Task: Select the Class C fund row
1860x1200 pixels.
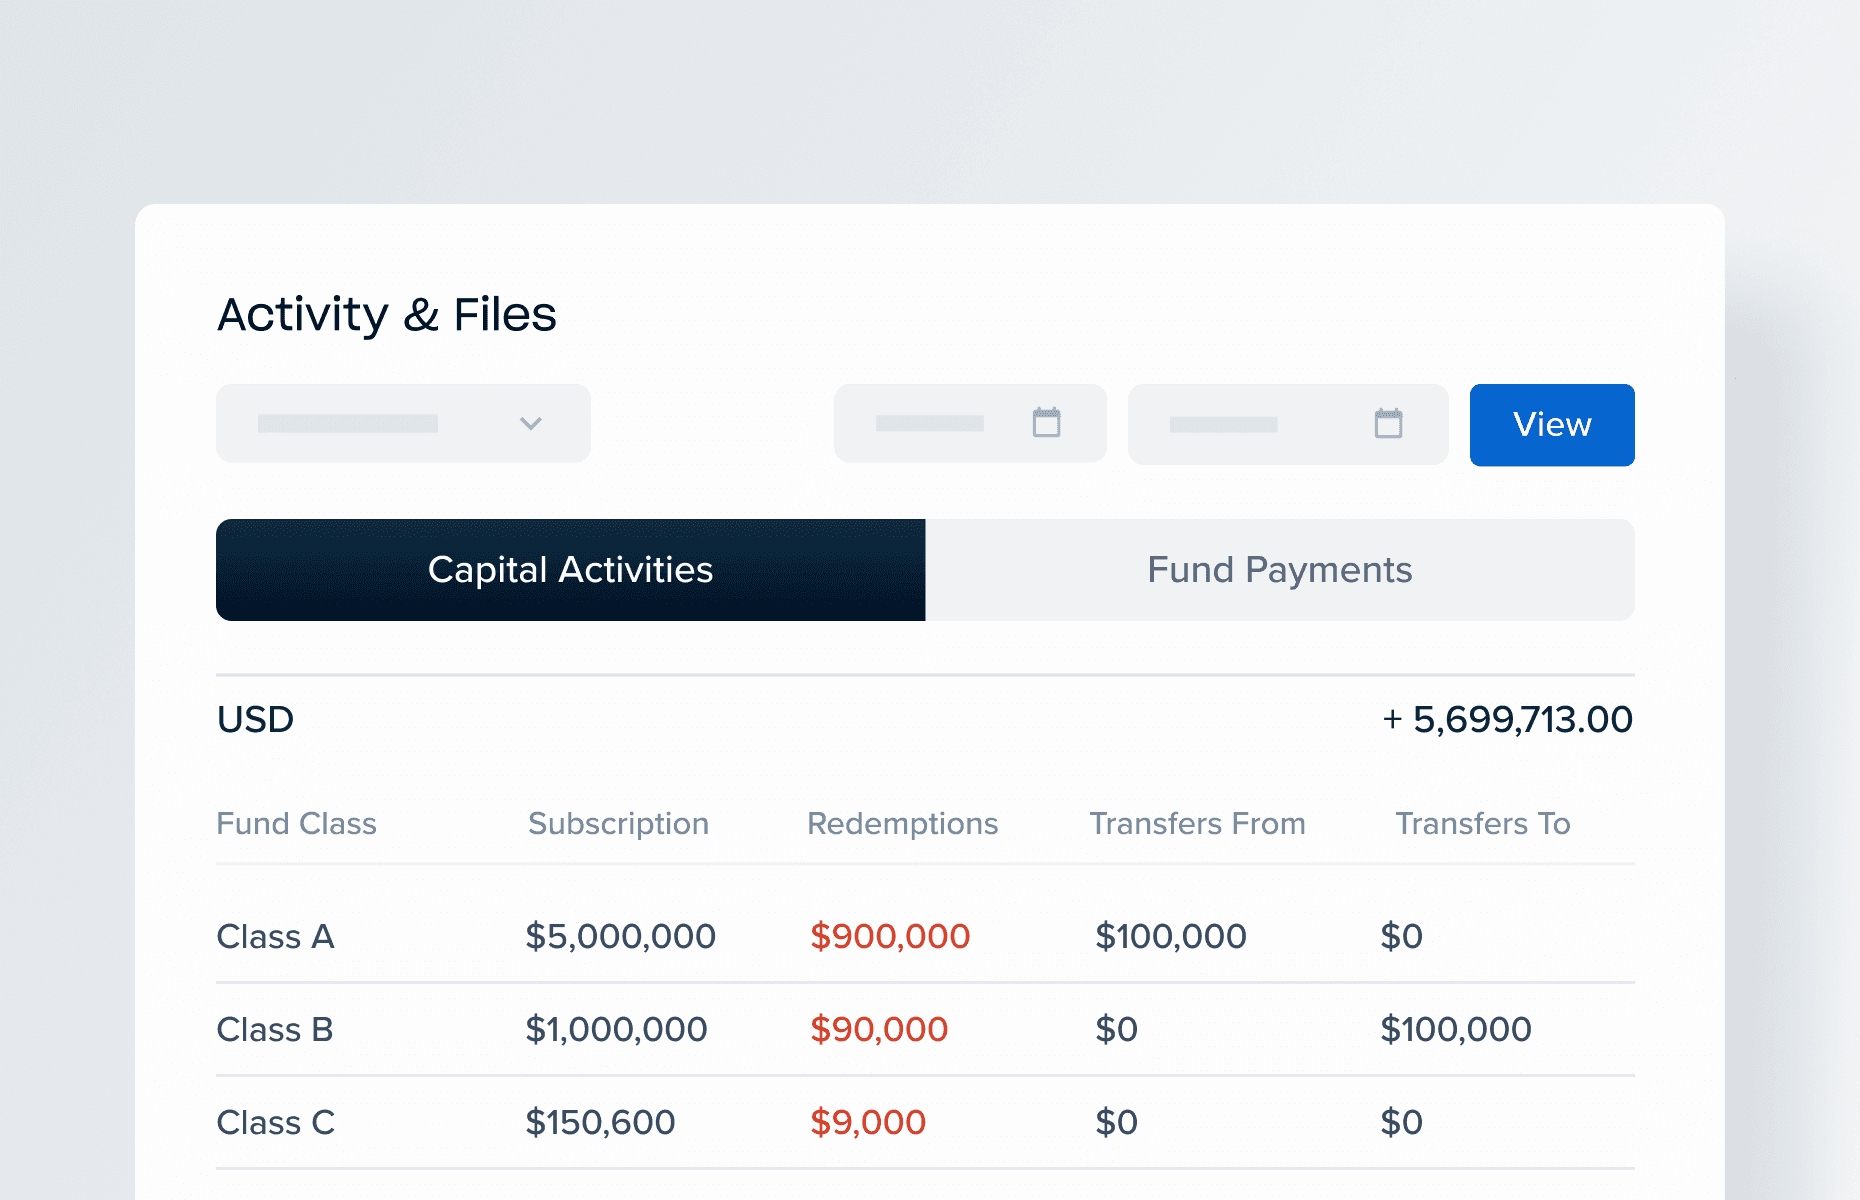Action: pos(275,1121)
